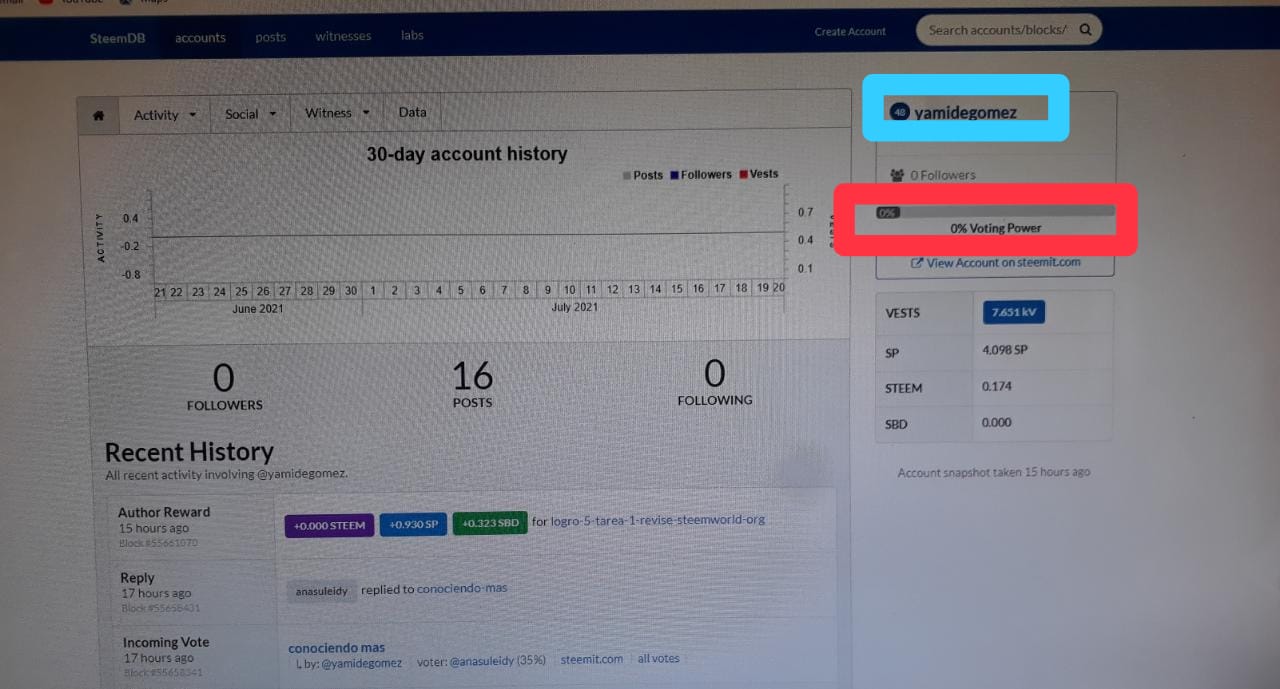Click the Create Account link
Viewport: 1280px width, 689px height.
pos(850,32)
